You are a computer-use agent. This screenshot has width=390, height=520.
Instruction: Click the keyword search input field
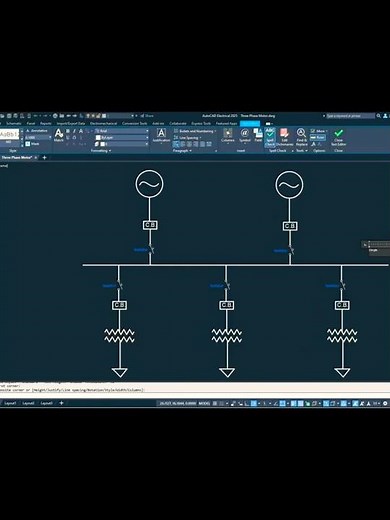[350, 116]
